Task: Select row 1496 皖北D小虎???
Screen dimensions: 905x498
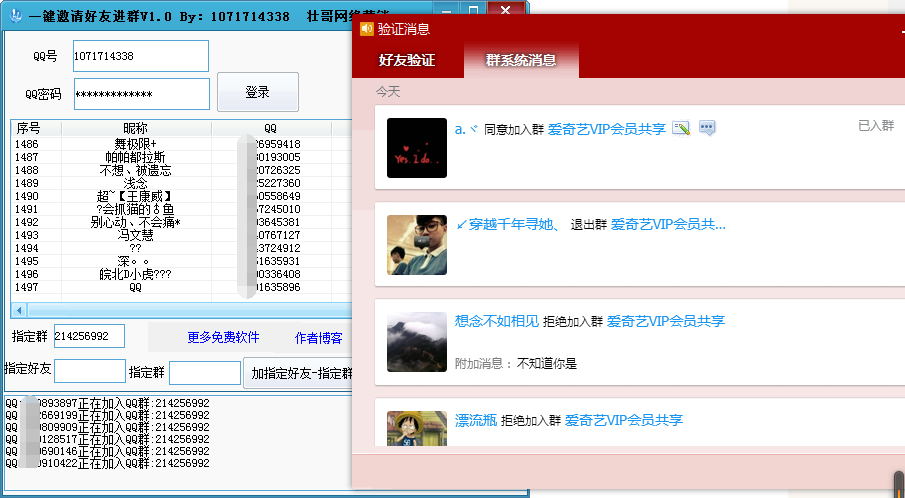Action: 181,274
